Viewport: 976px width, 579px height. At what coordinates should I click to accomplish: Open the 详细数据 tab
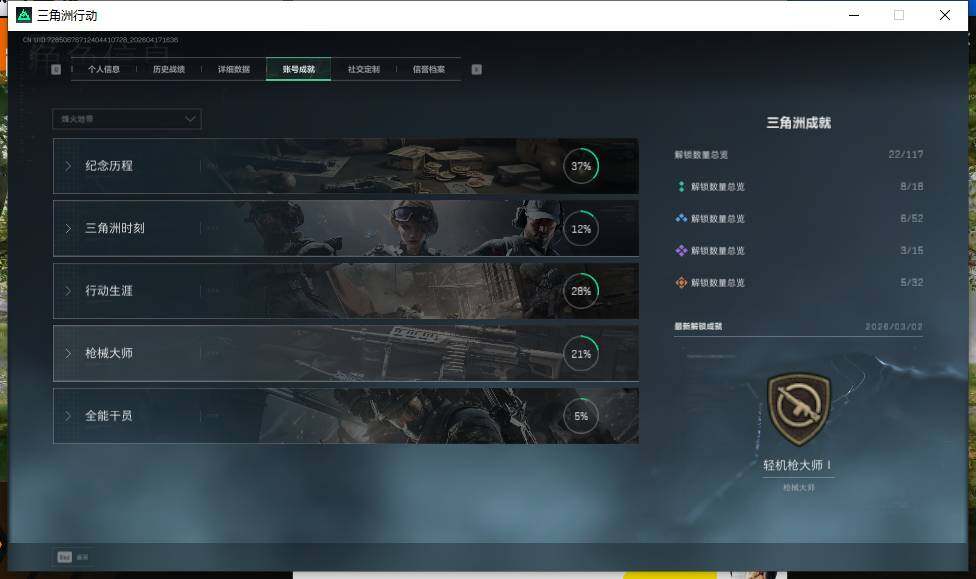pyautogui.click(x=234, y=69)
